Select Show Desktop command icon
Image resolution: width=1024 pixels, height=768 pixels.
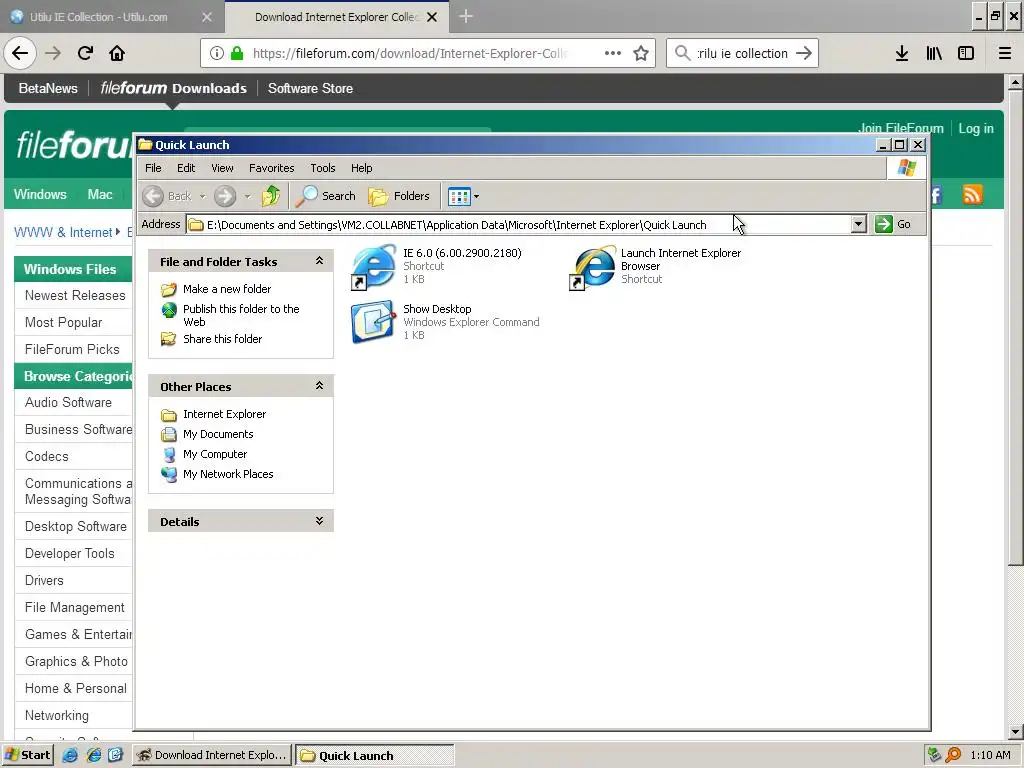click(x=374, y=321)
